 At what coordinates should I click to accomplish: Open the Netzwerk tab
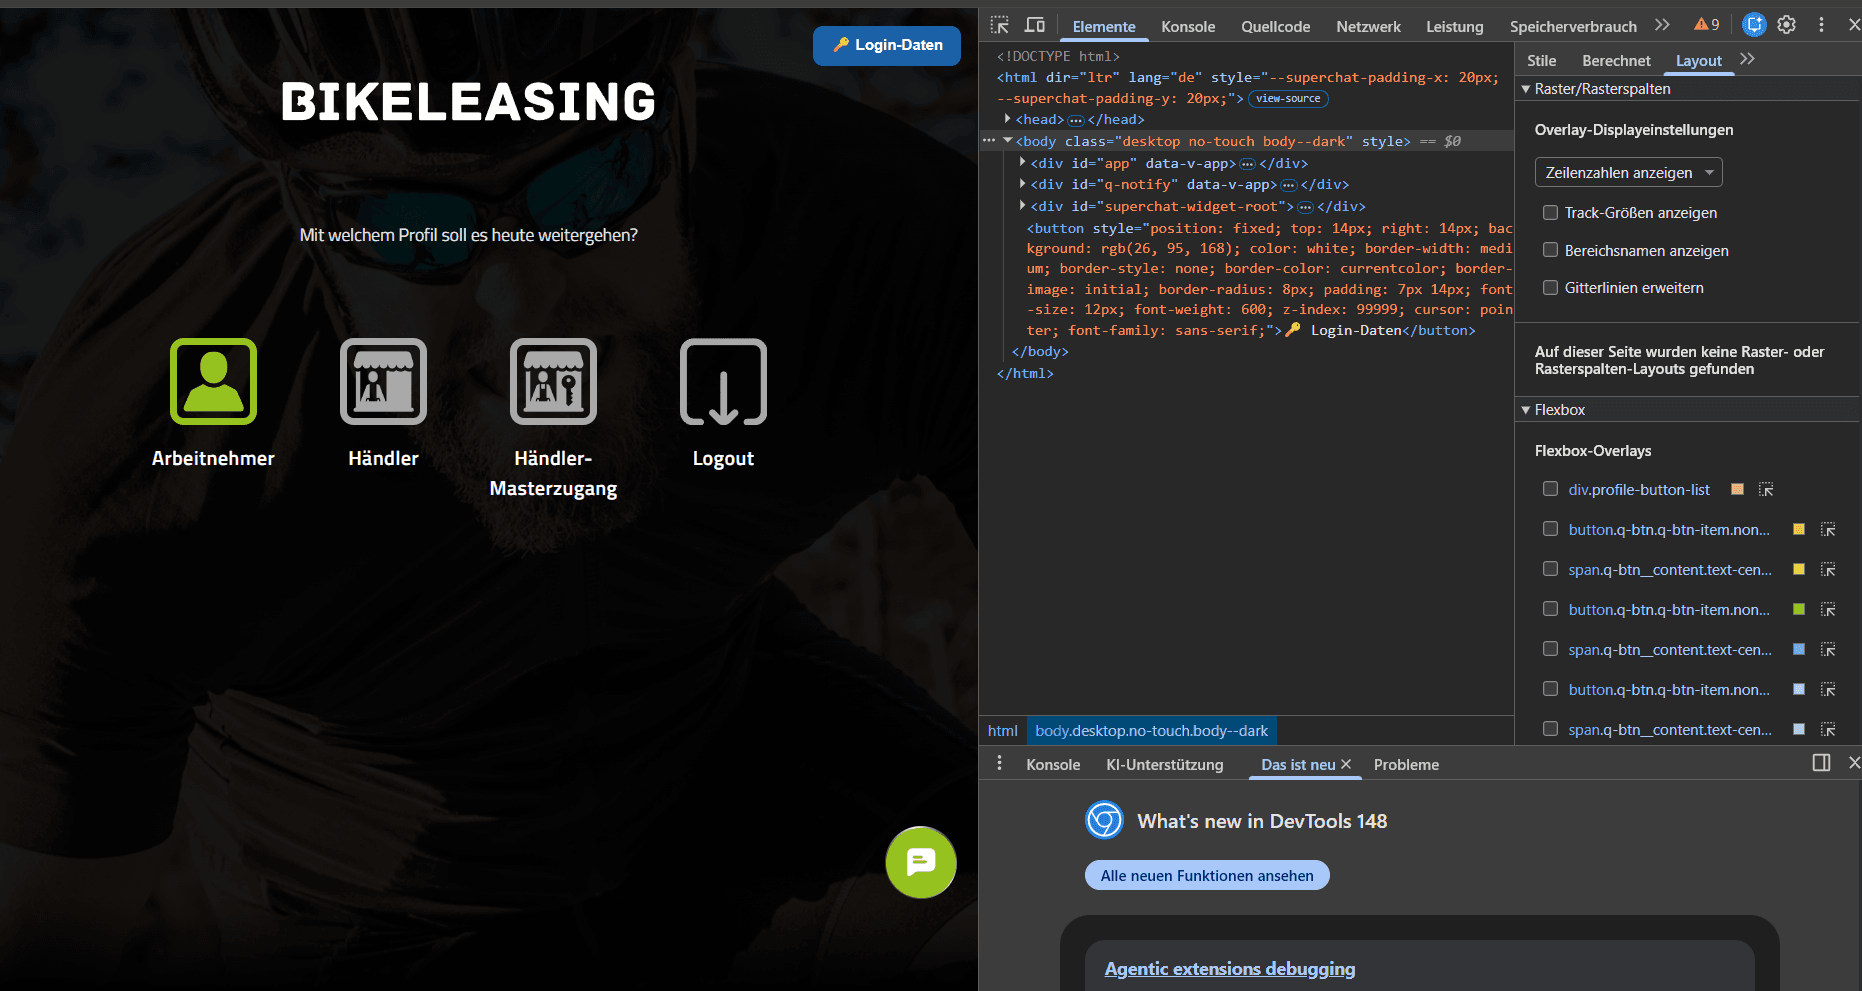pos(1368,27)
